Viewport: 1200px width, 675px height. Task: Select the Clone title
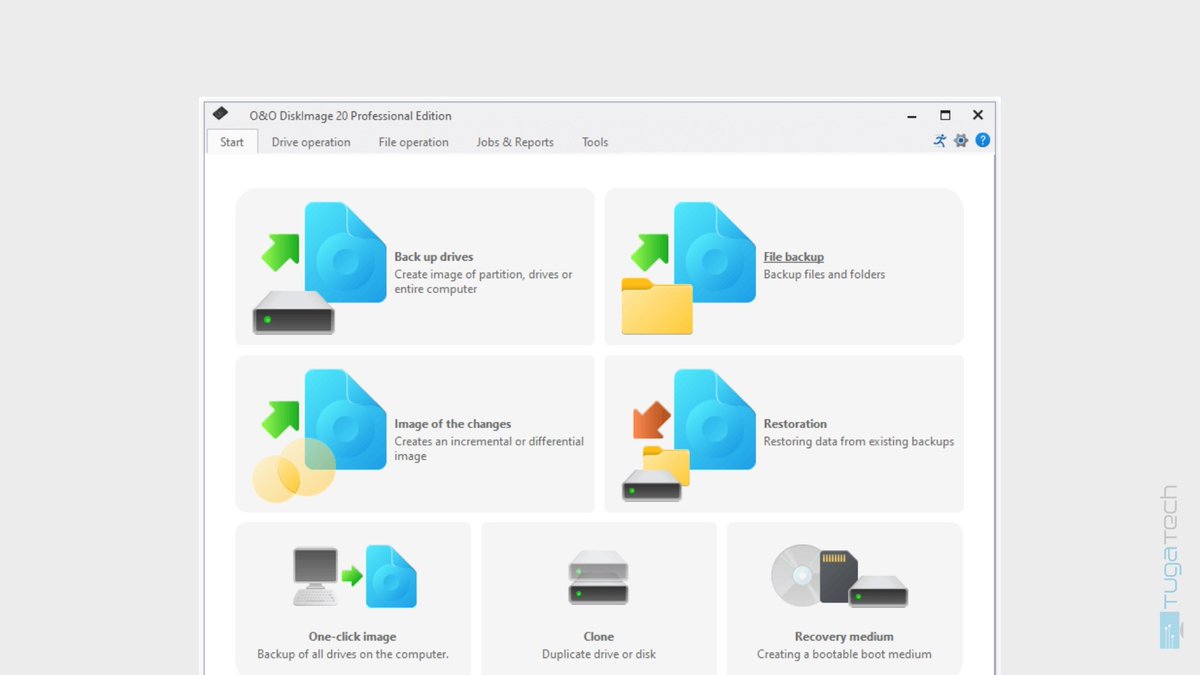[x=599, y=636]
